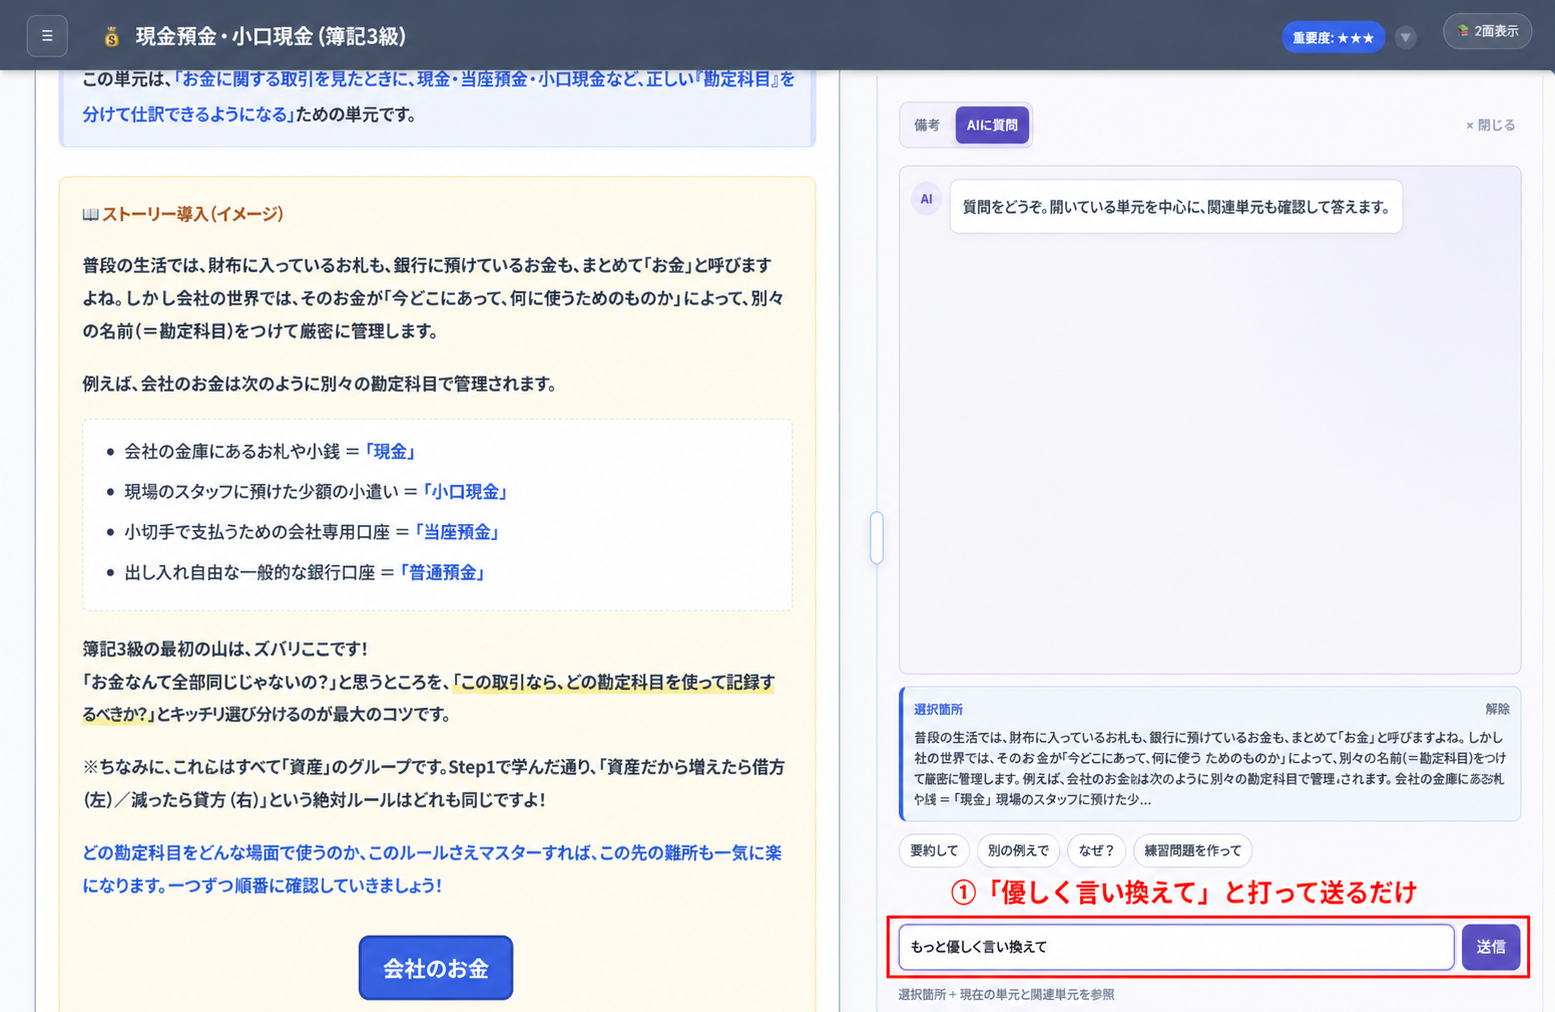Image resolution: width=1555 pixels, height=1012 pixels.
Task: Send the message with 送信 button
Action: point(1490,947)
